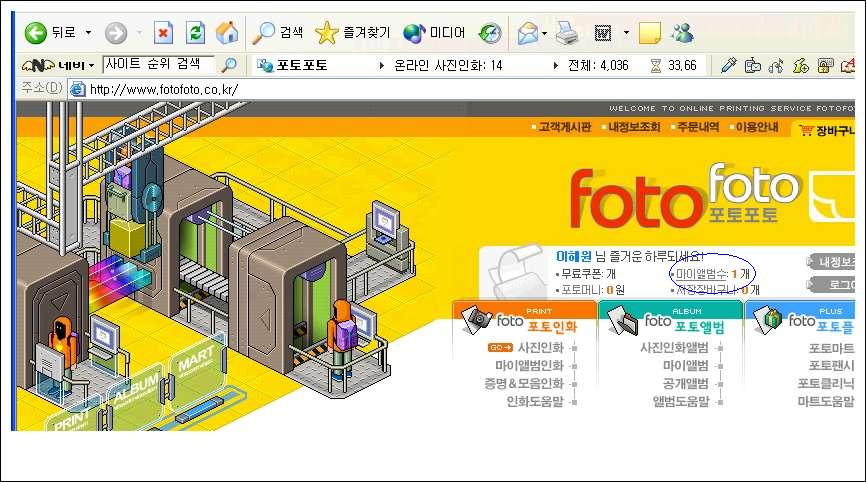Open the Mail icon dropdown arrow

[545, 33]
